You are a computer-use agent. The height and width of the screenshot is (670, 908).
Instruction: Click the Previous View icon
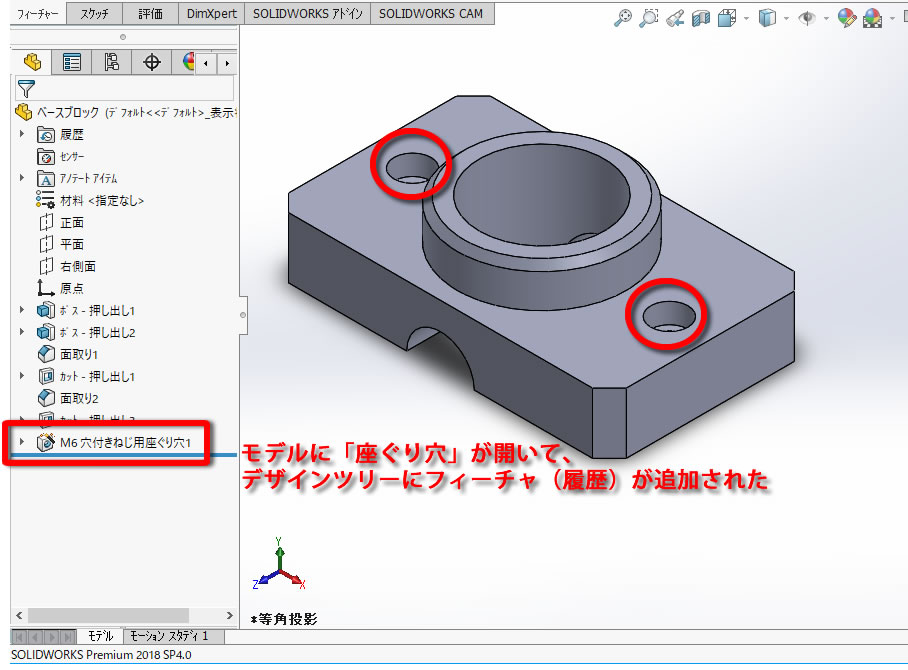[x=675, y=18]
